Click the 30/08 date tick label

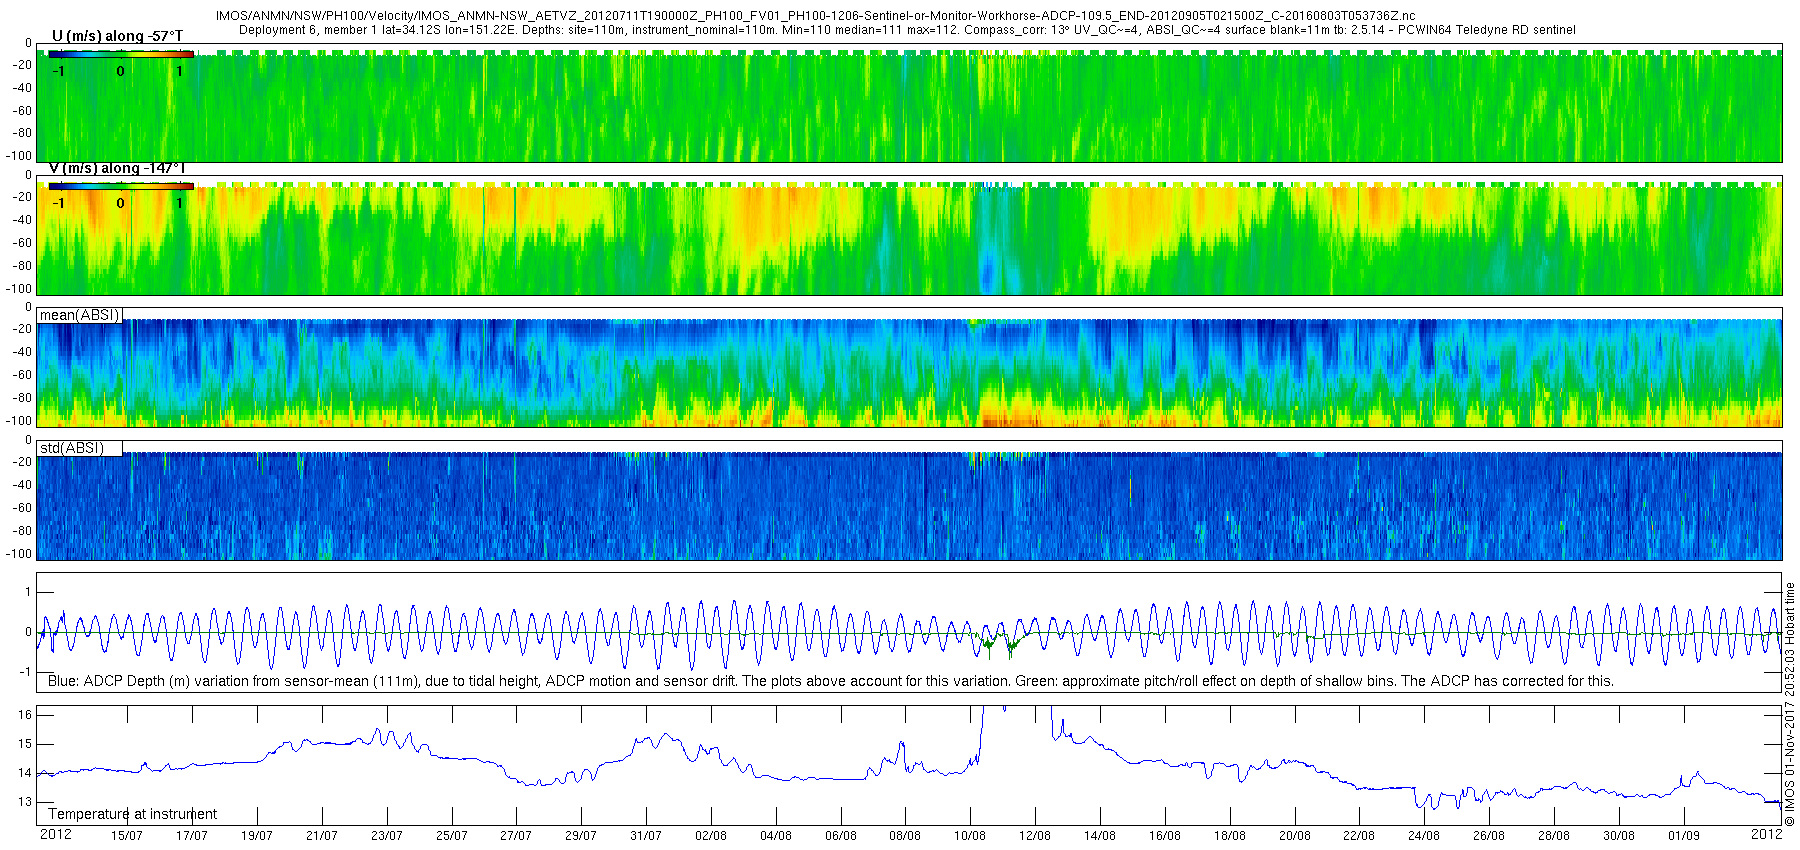(1618, 836)
